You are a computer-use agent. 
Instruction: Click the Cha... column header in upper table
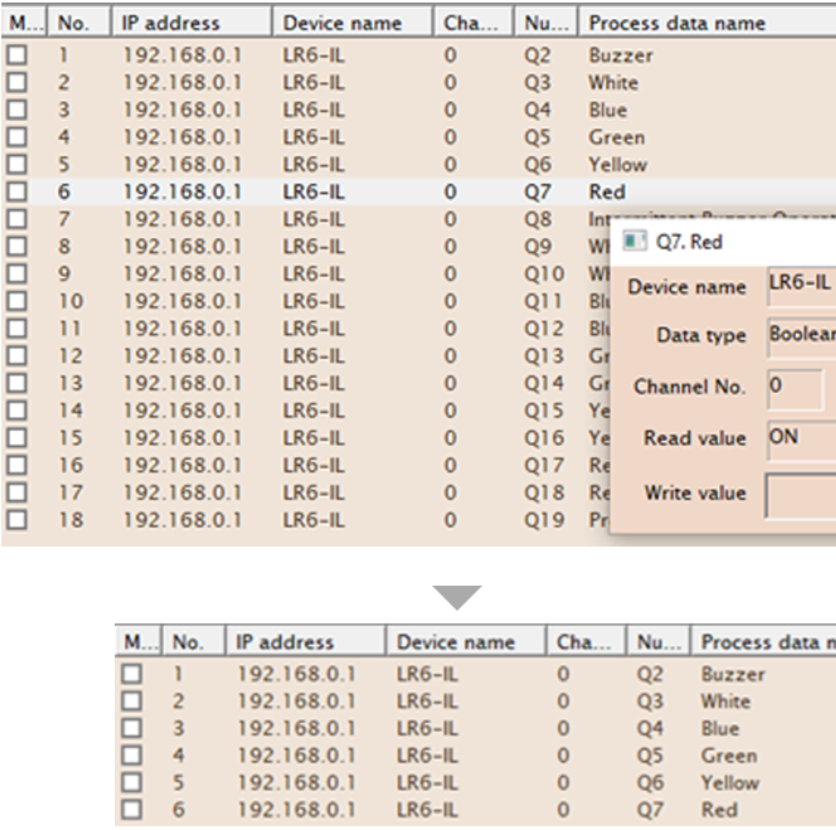pos(473,23)
